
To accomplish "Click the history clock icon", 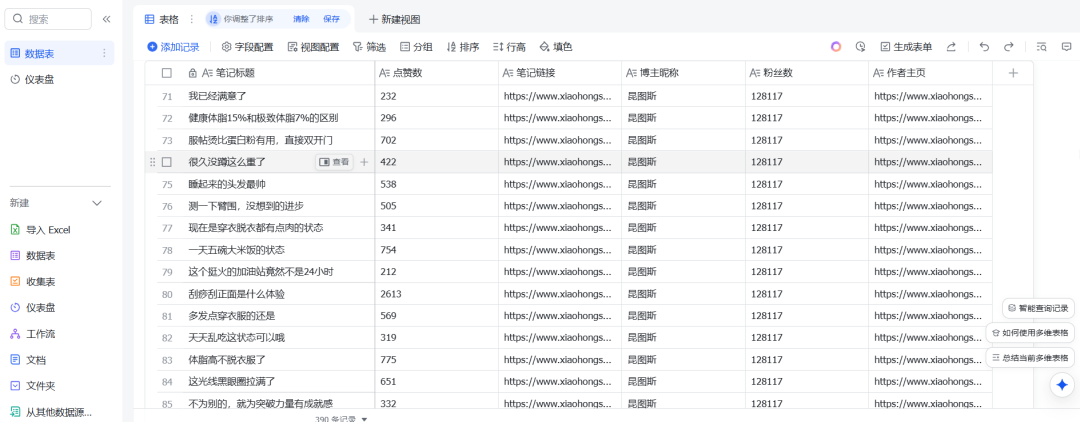I will (x=860, y=47).
